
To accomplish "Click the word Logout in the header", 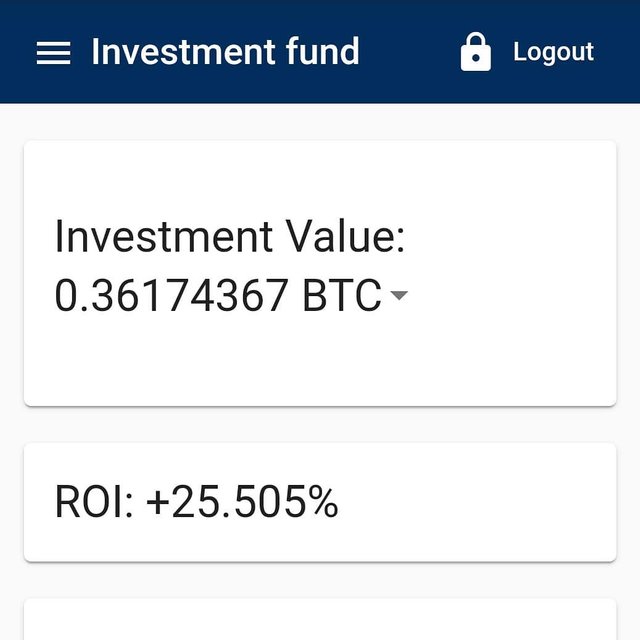I will pyautogui.click(x=553, y=52).
